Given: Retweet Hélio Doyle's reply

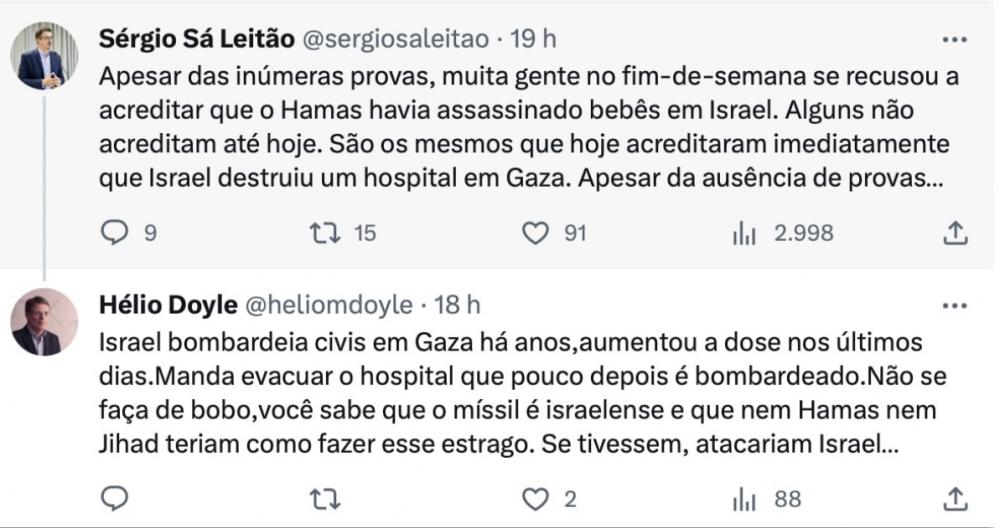Looking at the screenshot, I should point(326,497).
